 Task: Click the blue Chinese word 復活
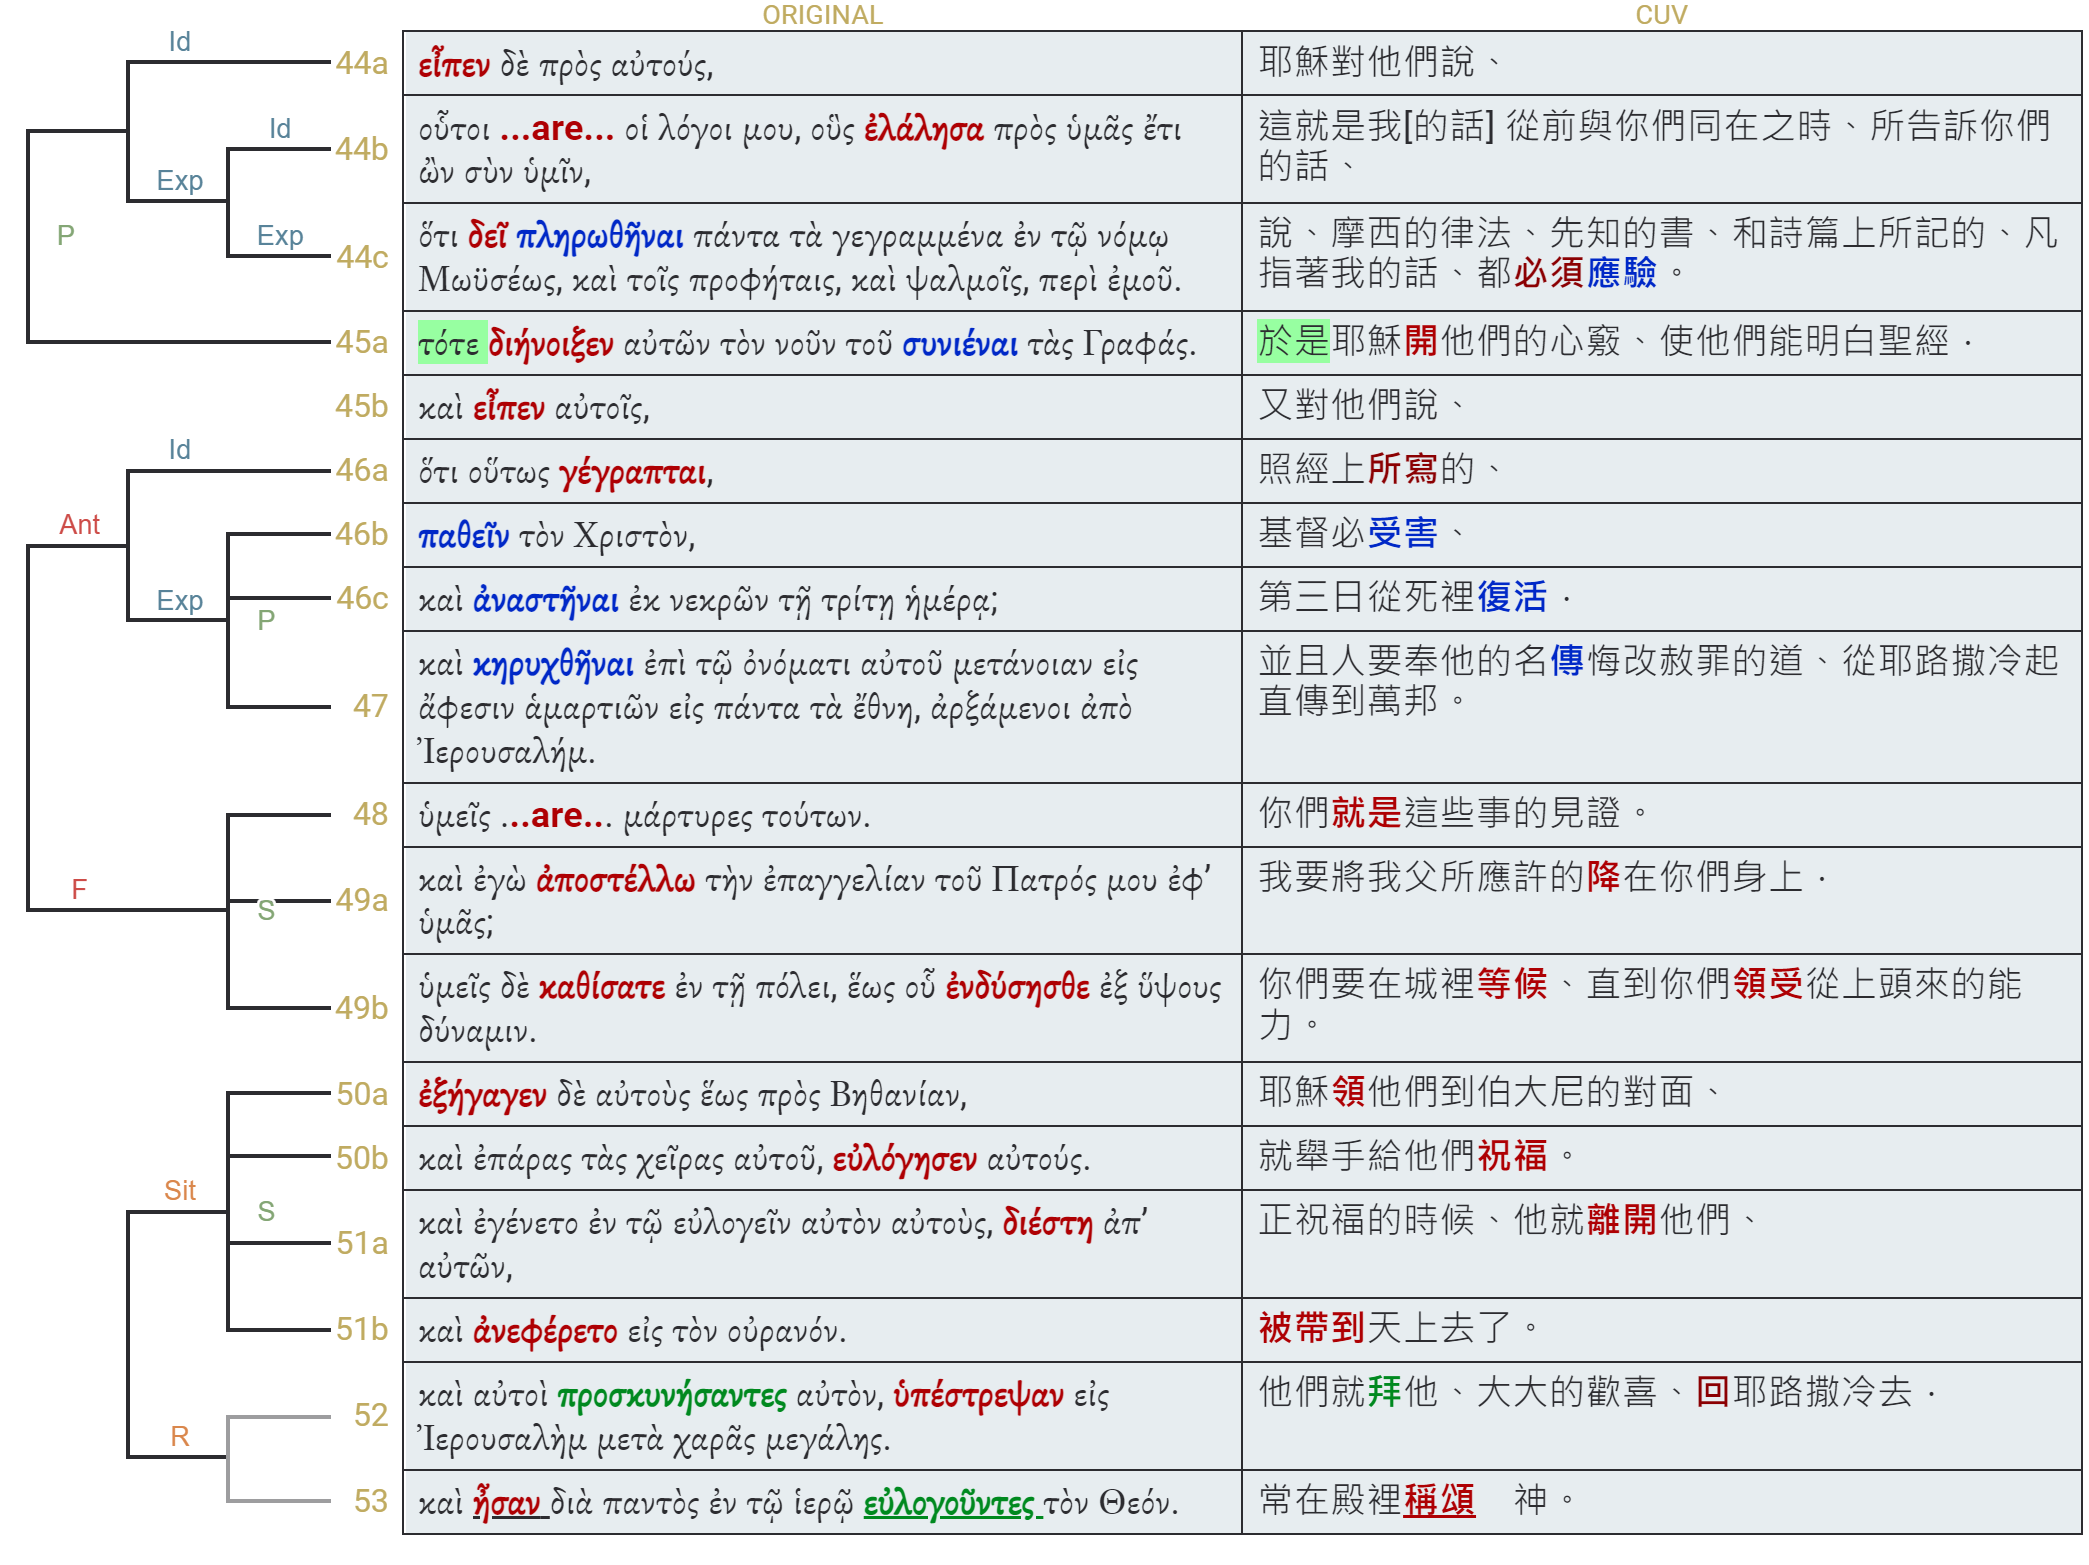click(1512, 596)
